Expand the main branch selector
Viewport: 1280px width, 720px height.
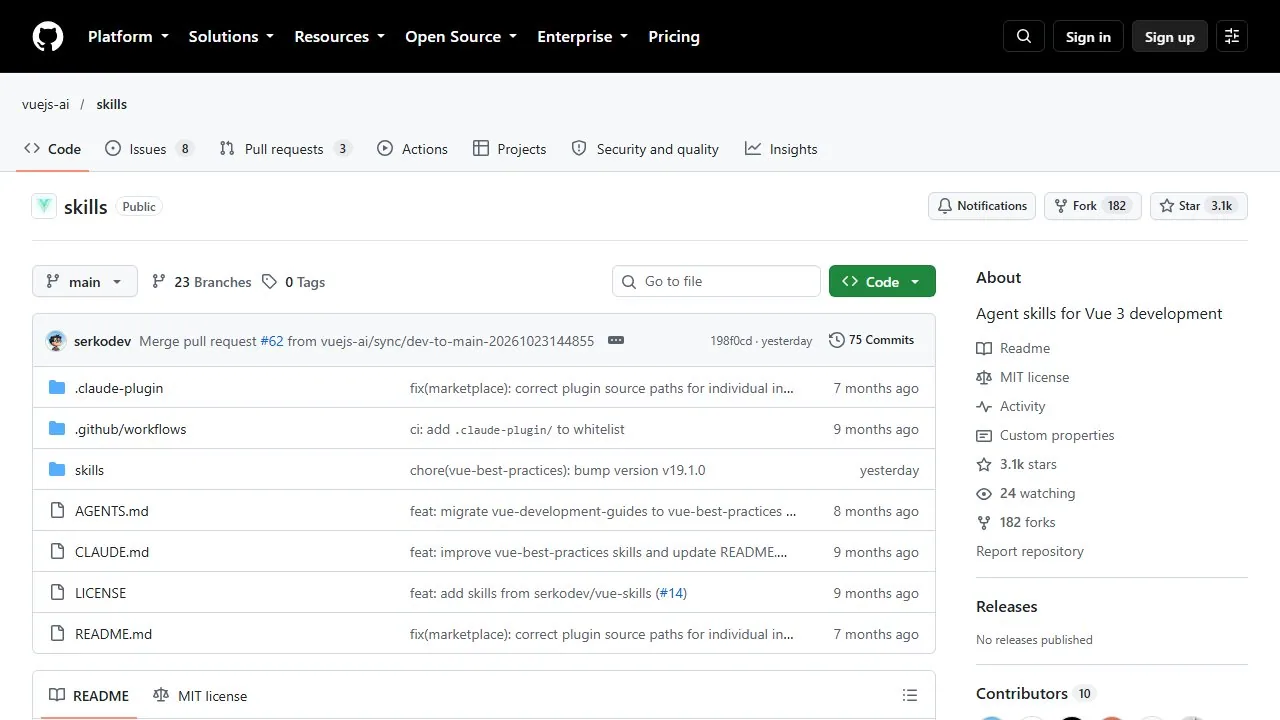(84, 282)
